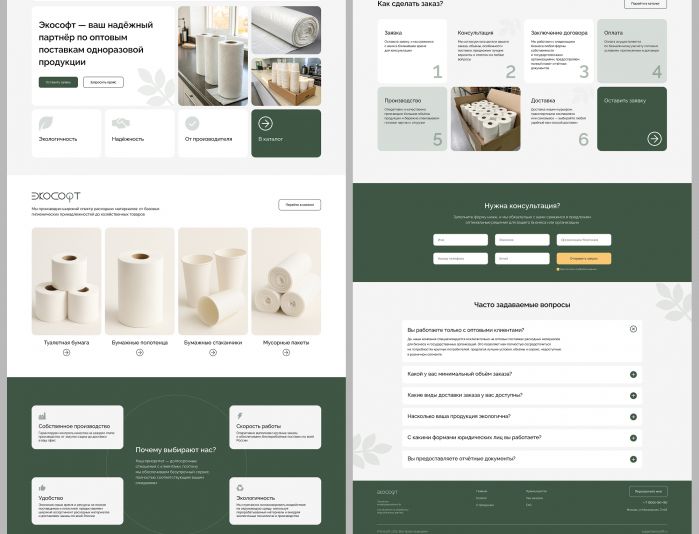699x534 pixels.
Task: Click the 'Часто задаваемые вопросы' heading
Action: coord(522,304)
